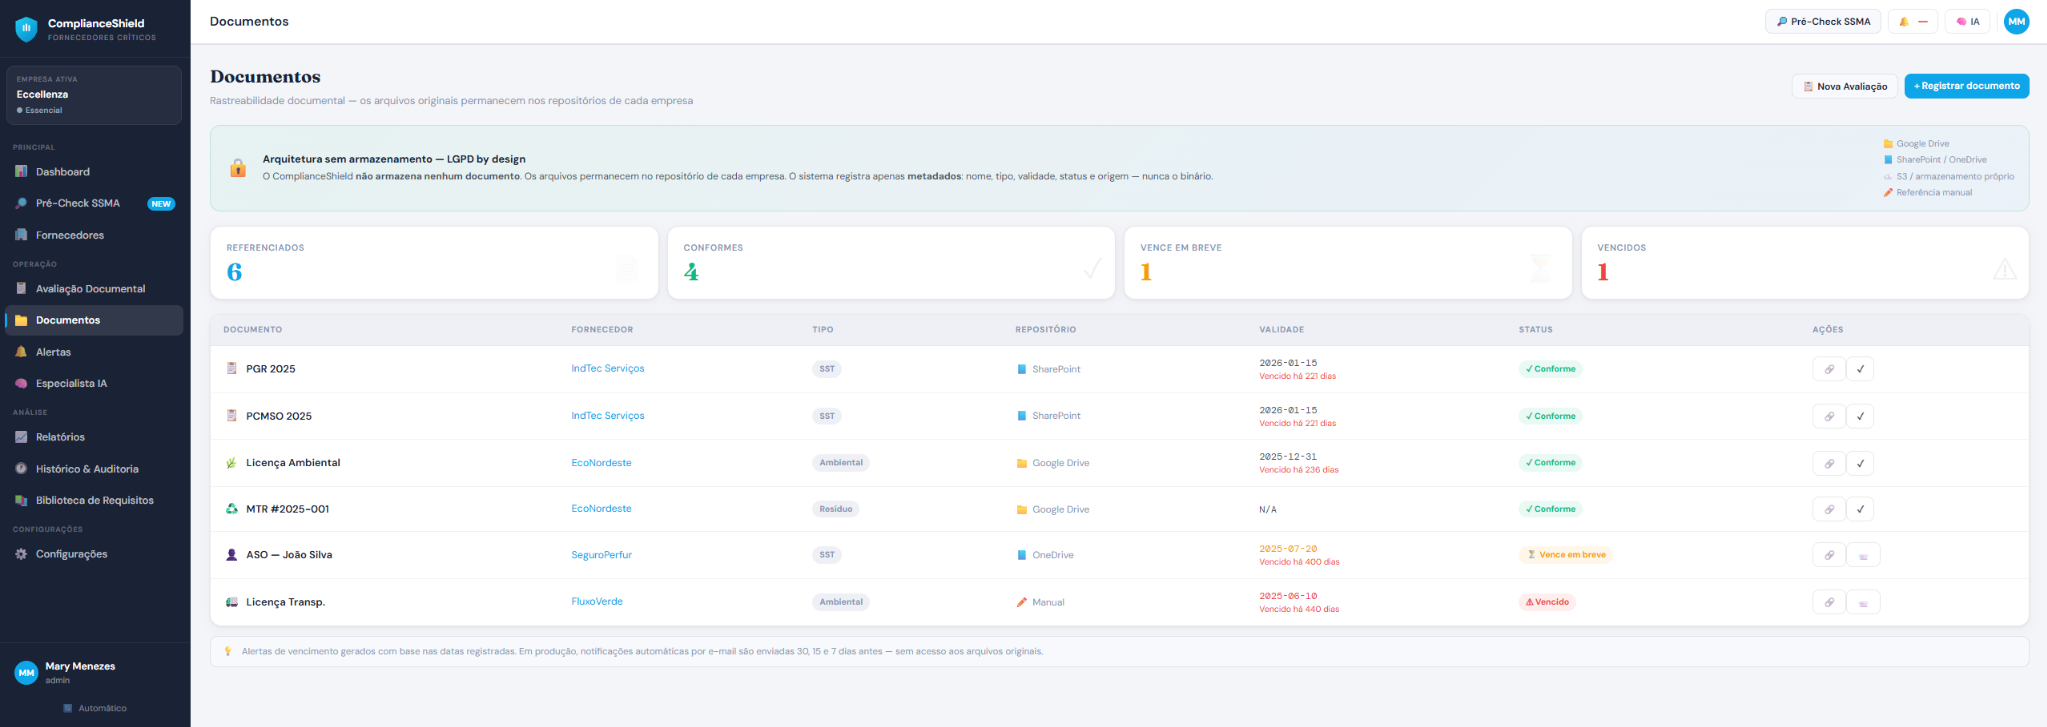Open the SeguroPerfur supplier link
Image resolution: width=2047 pixels, height=727 pixels.
click(x=601, y=555)
